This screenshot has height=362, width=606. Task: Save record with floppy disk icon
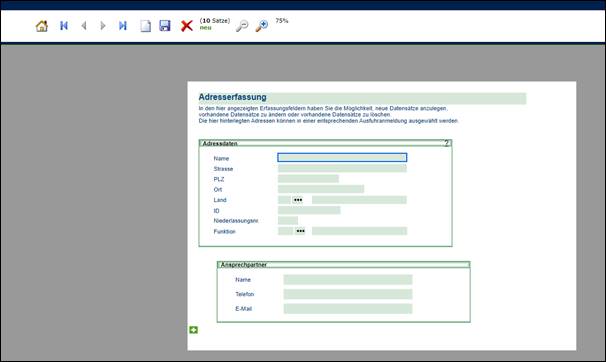tap(165, 25)
